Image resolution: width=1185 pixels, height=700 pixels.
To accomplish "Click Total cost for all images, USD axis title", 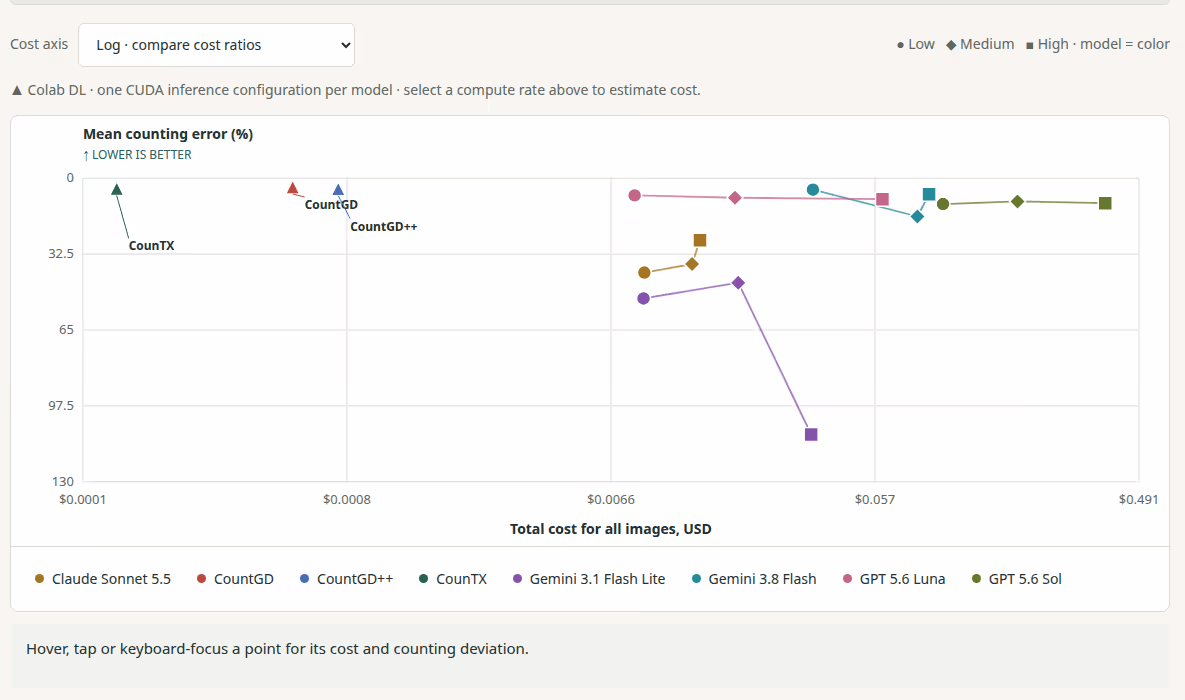I will click(x=611, y=529).
